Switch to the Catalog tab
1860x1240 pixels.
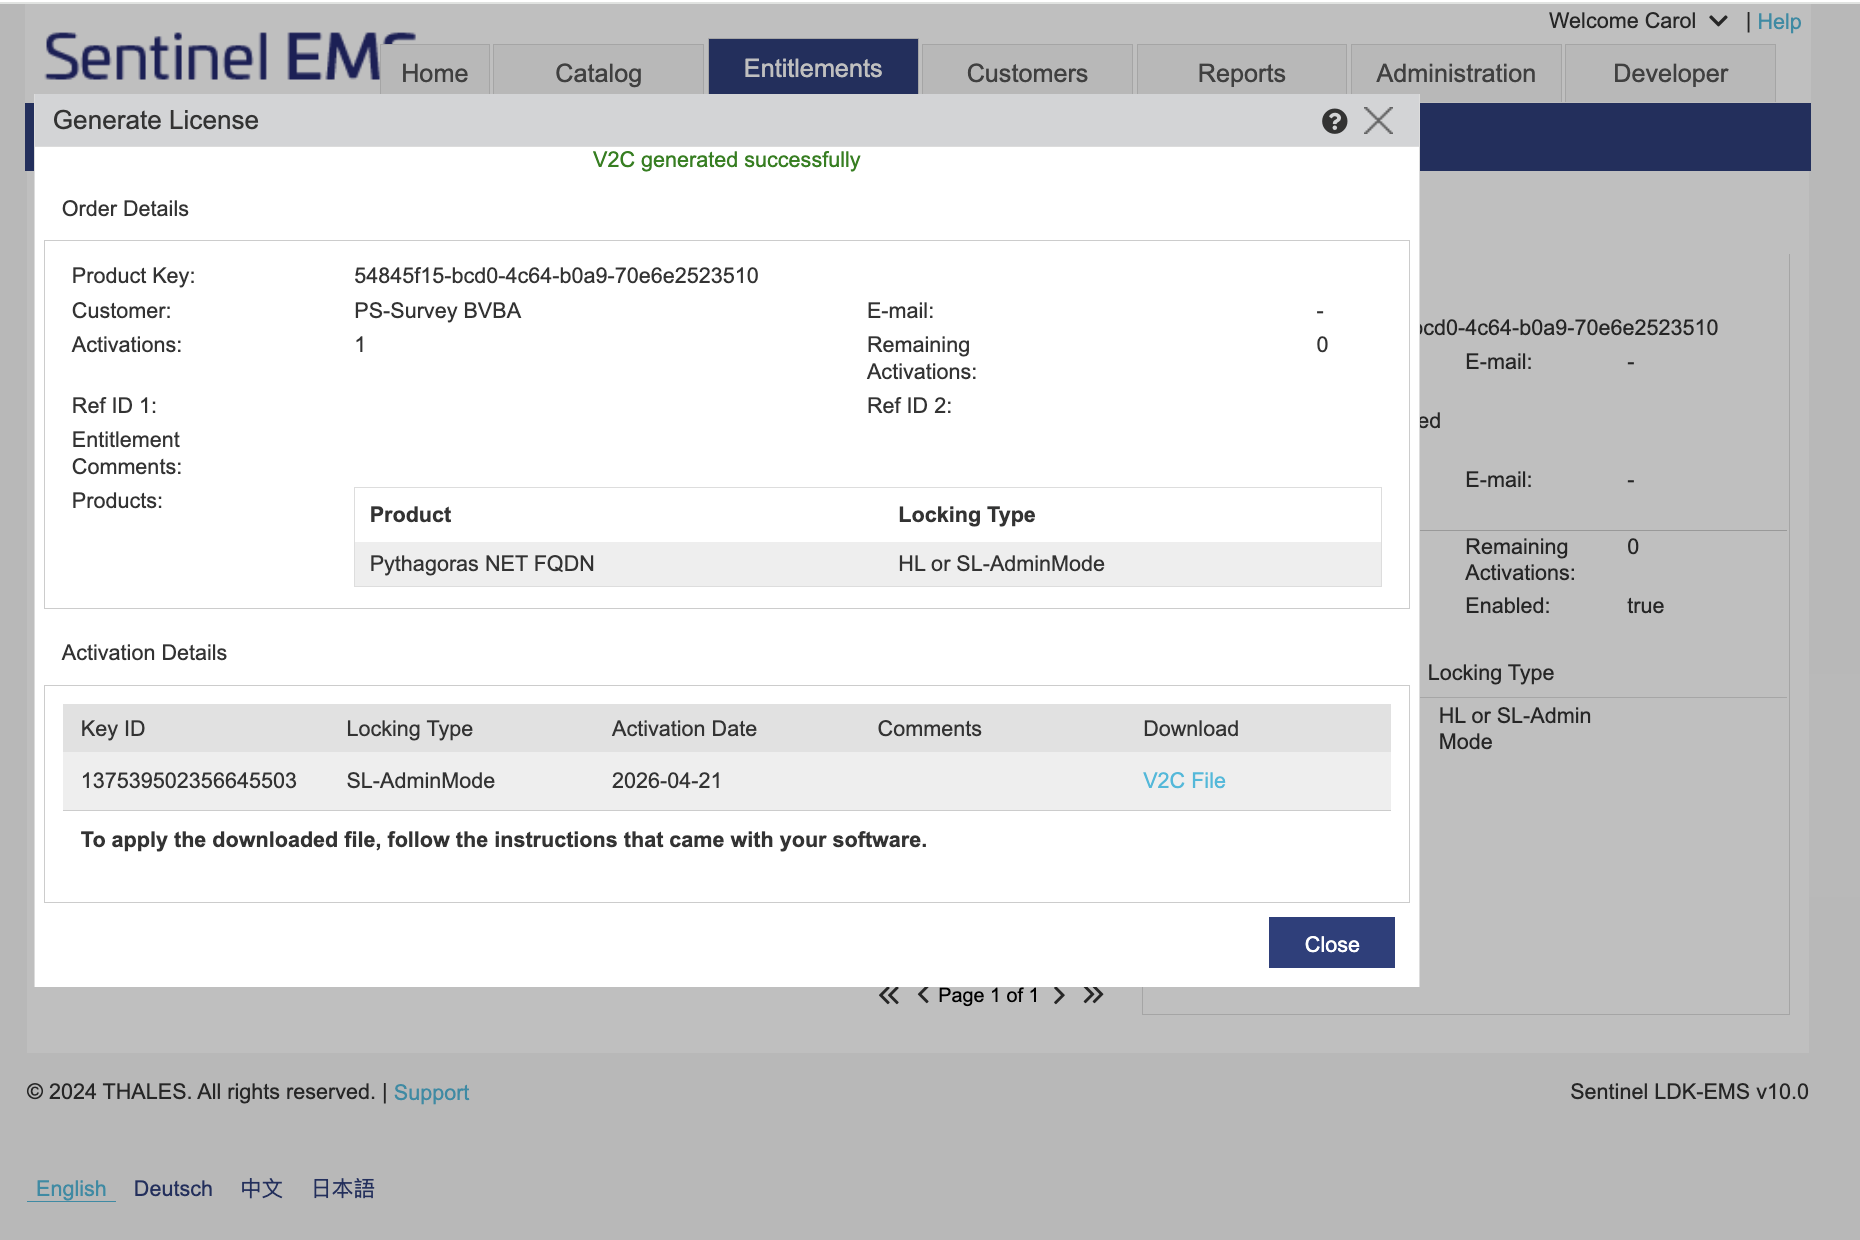click(598, 73)
